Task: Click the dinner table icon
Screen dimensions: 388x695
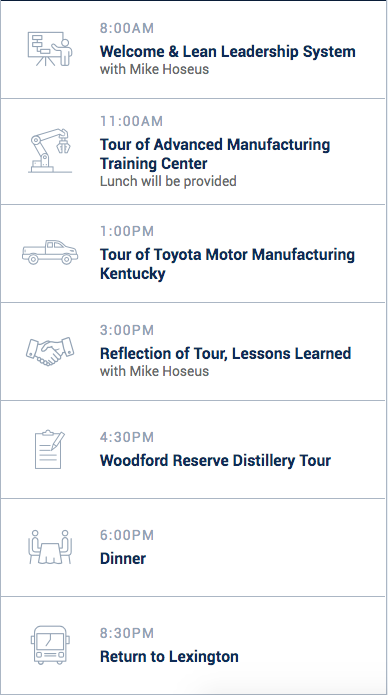Action: 50,547
